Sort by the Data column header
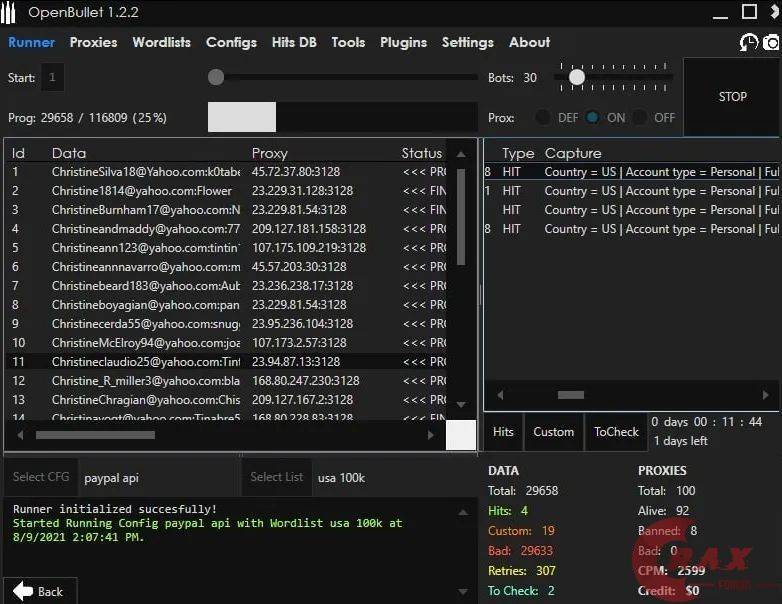The image size is (782, 604). point(69,153)
